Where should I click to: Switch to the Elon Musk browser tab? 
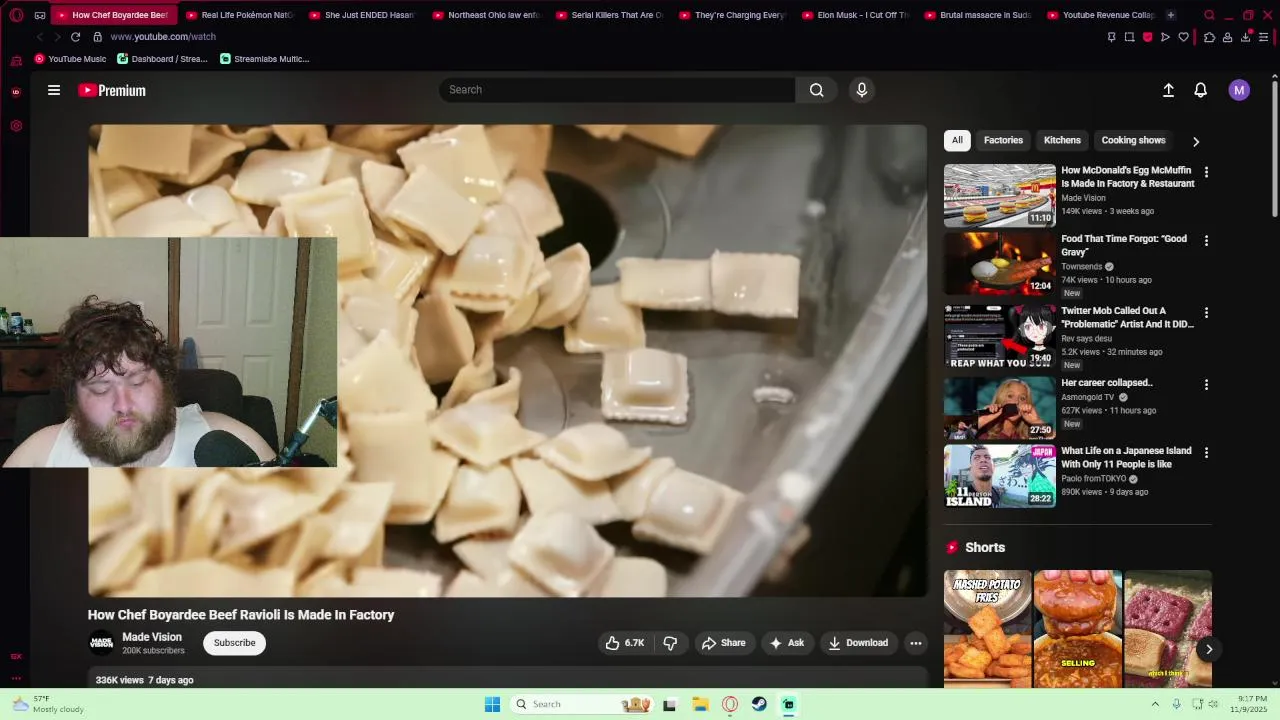click(x=856, y=15)
